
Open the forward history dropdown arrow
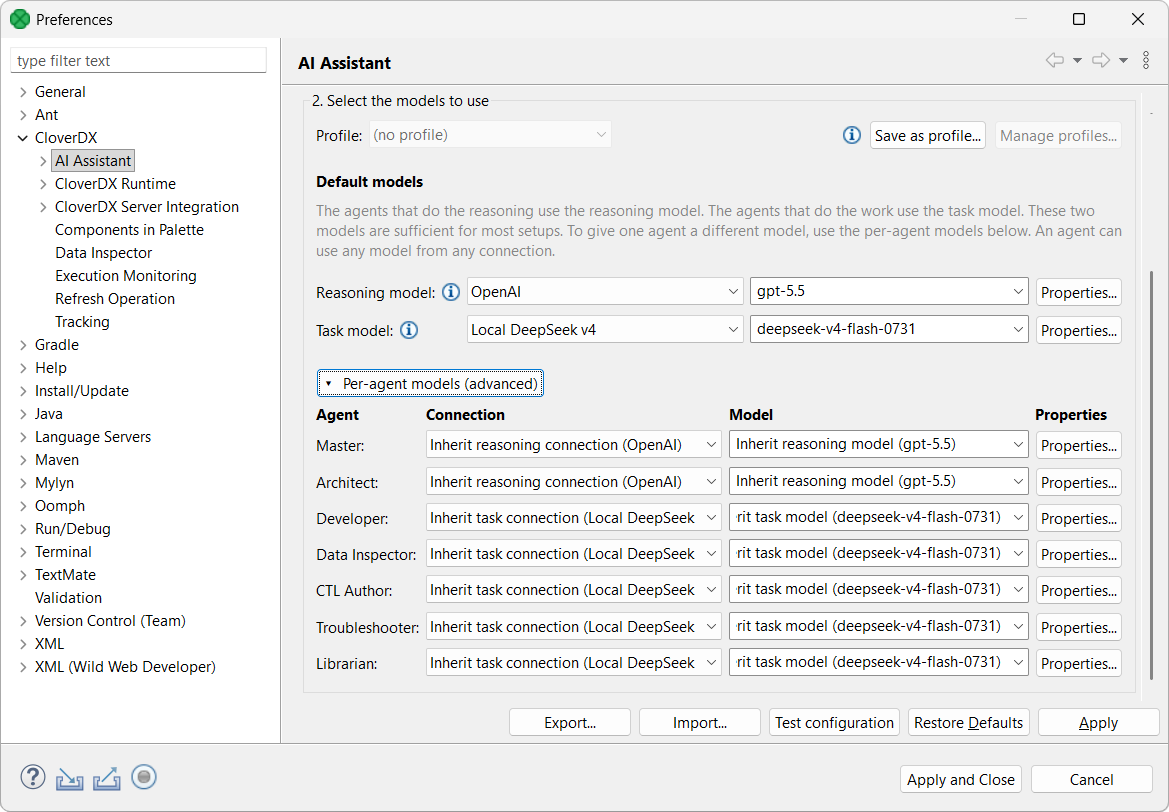click(1123, 60)
